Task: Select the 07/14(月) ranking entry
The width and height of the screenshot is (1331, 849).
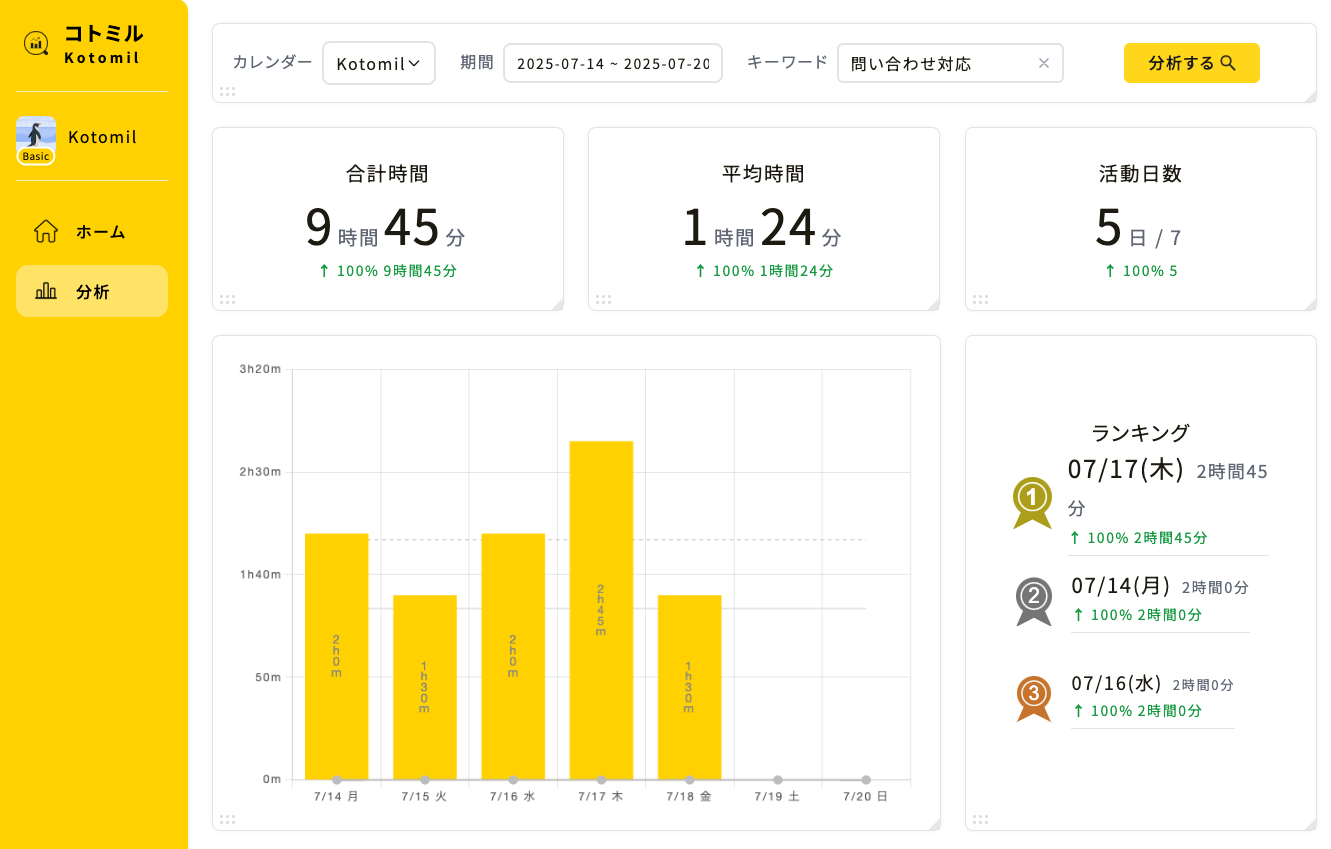Action: [1160, 600]
